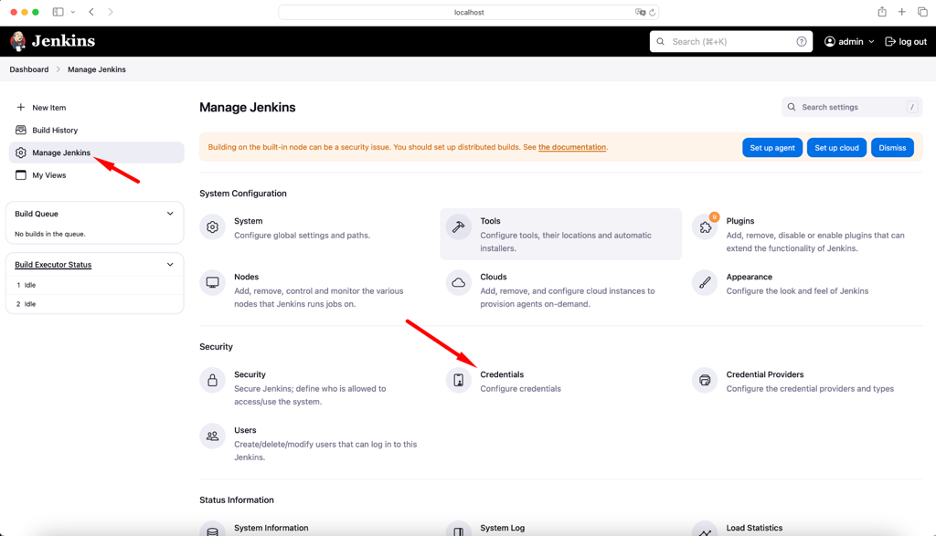This screenshot has width=936, height=536.
Task: Select My Views in the sidebar
Action: [49, 175]
